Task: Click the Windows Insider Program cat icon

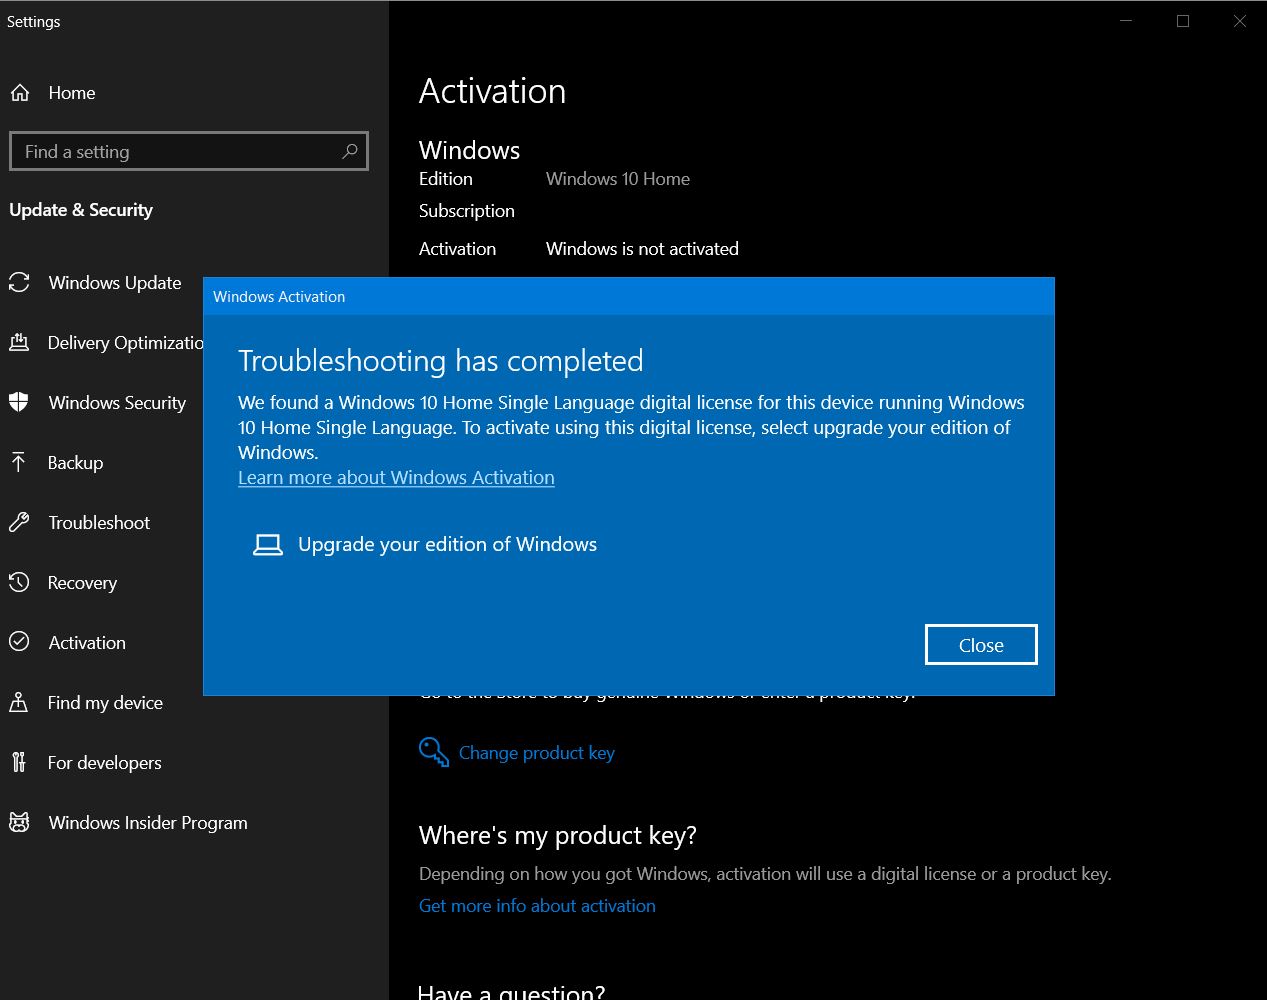Action: [x=19, y=822]
